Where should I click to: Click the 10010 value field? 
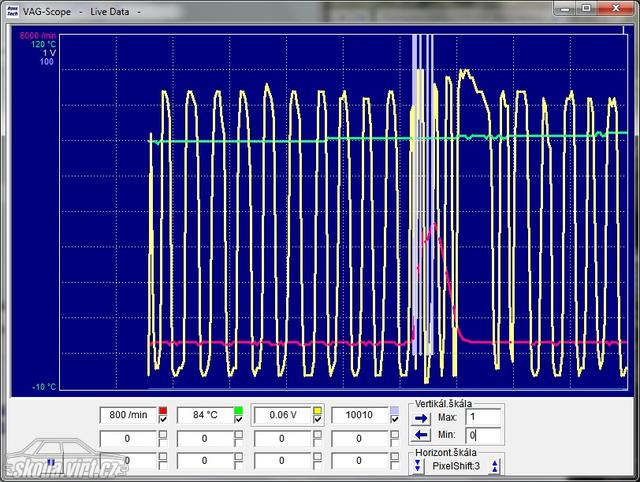click(x=360, y=415)
